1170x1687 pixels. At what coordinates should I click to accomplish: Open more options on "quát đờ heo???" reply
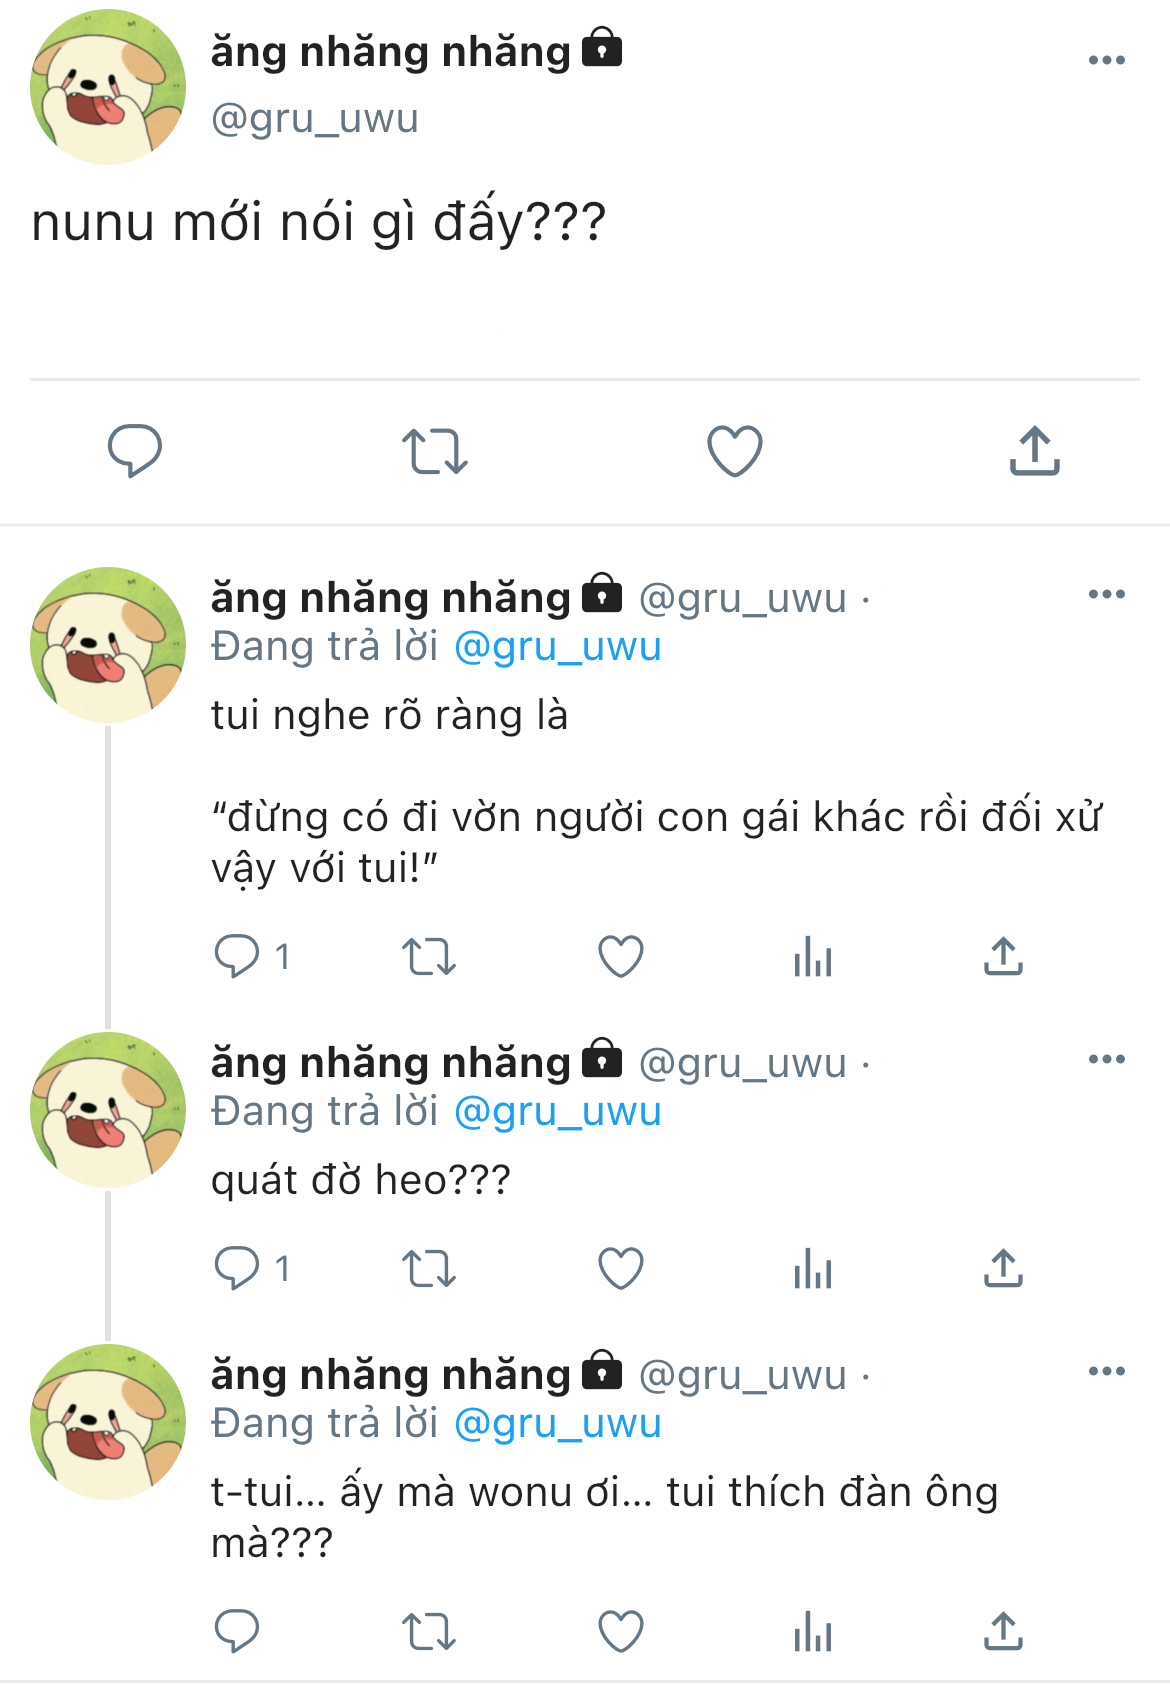(x=1106, y=1059)
